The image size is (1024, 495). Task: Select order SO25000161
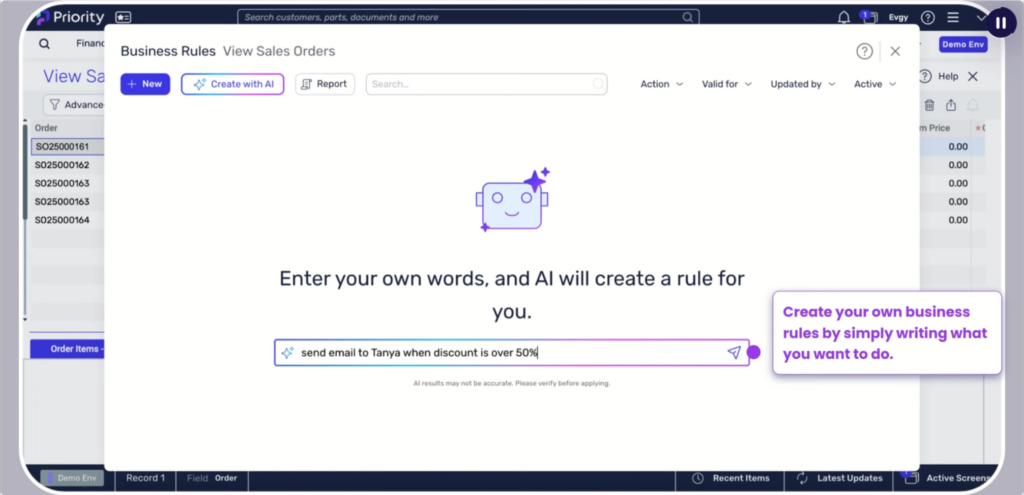point(62,147)
